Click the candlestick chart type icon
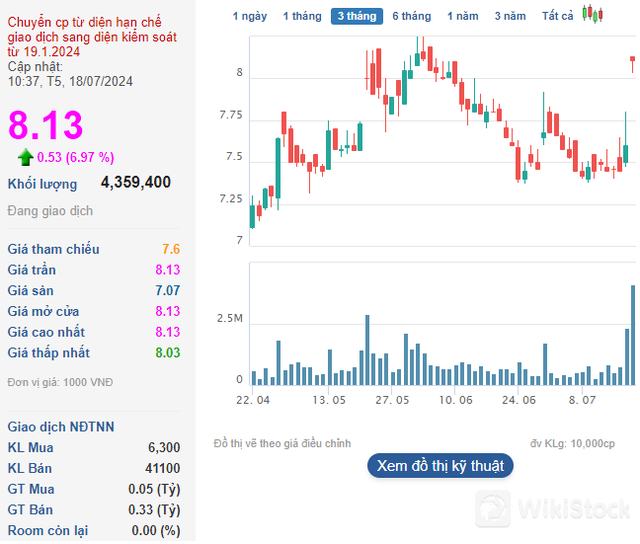Image resolution: width=640 pixels, height=544 pixels. point(593,15)
